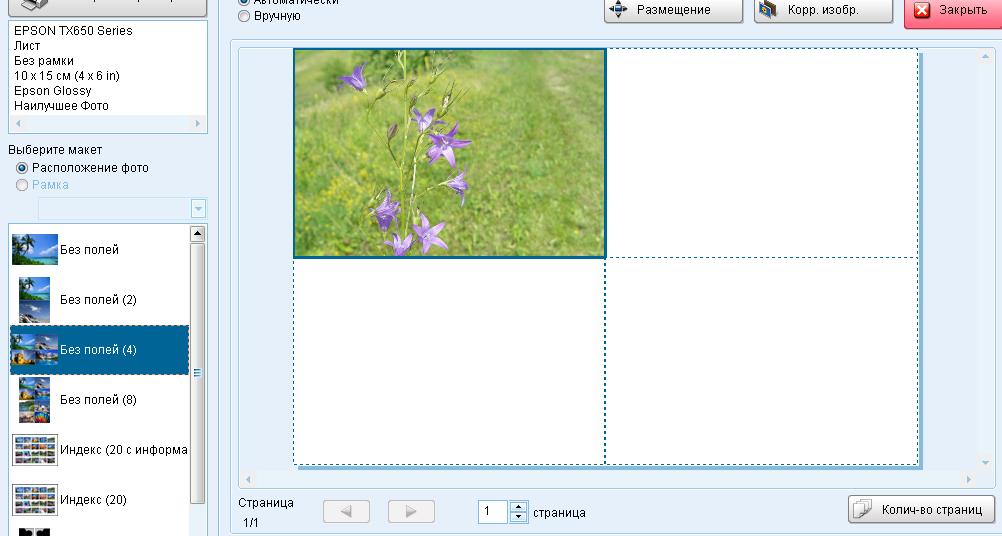
Task: Select the empty bottom-left photo slot
Action: [449, 361]
